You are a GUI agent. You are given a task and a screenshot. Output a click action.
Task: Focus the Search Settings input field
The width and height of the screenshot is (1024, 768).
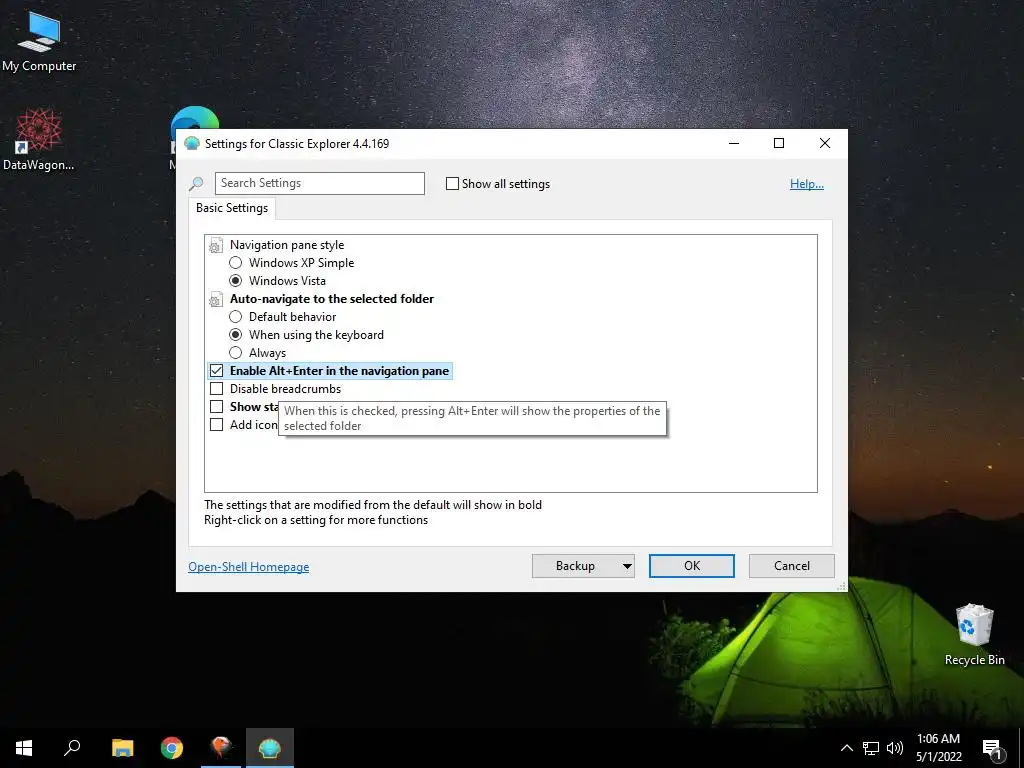pyautogui.click(x=319, y=184)
